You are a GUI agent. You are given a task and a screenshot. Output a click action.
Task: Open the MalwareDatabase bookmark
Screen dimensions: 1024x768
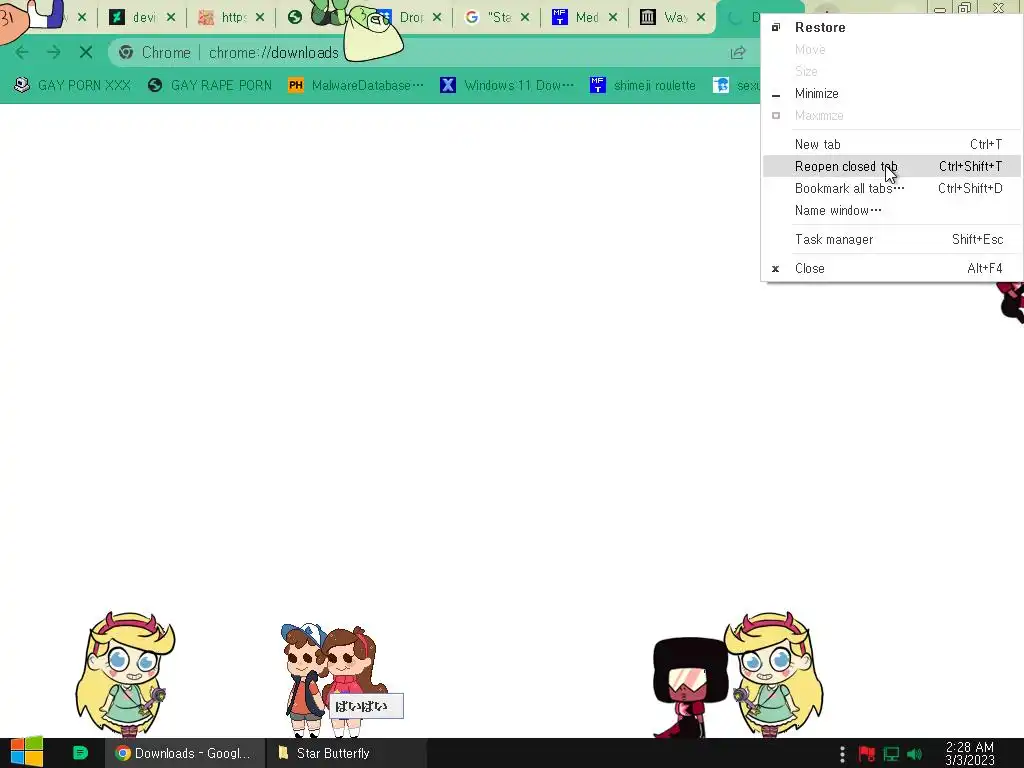356,86
